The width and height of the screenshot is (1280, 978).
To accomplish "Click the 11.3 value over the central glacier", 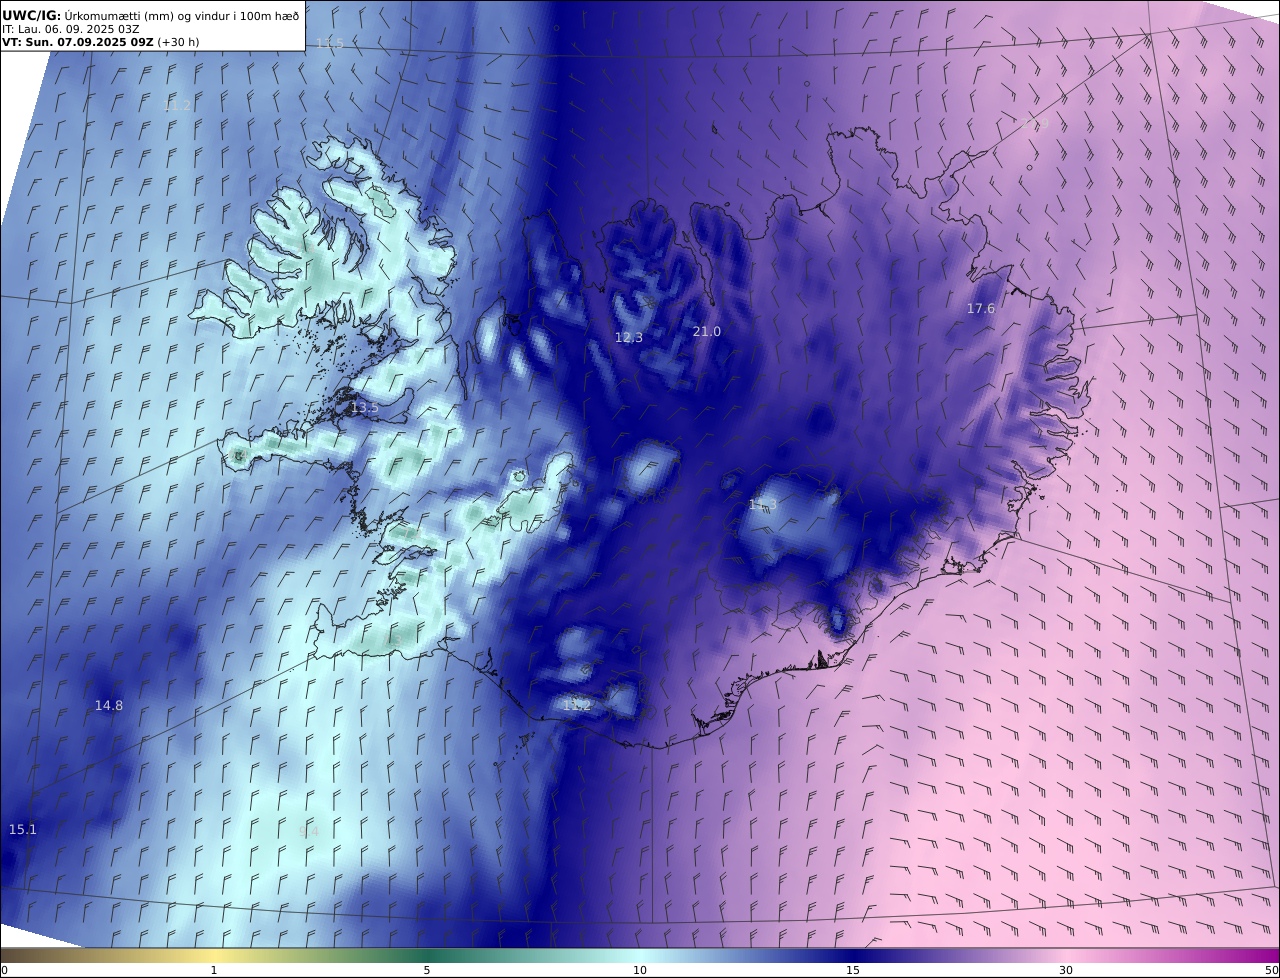I will tap(763, 505).
